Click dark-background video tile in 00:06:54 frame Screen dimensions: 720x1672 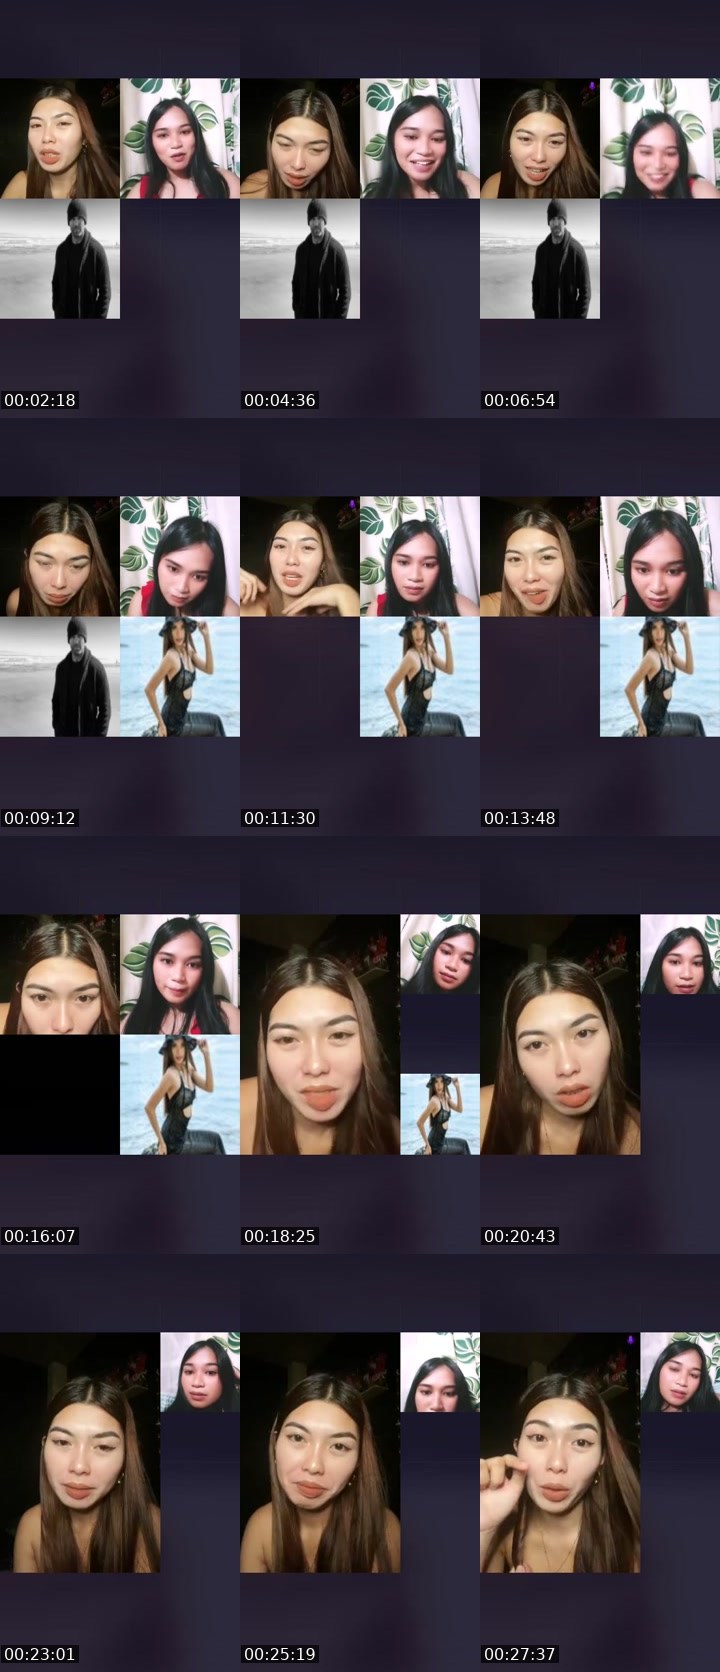pos(540,138)
